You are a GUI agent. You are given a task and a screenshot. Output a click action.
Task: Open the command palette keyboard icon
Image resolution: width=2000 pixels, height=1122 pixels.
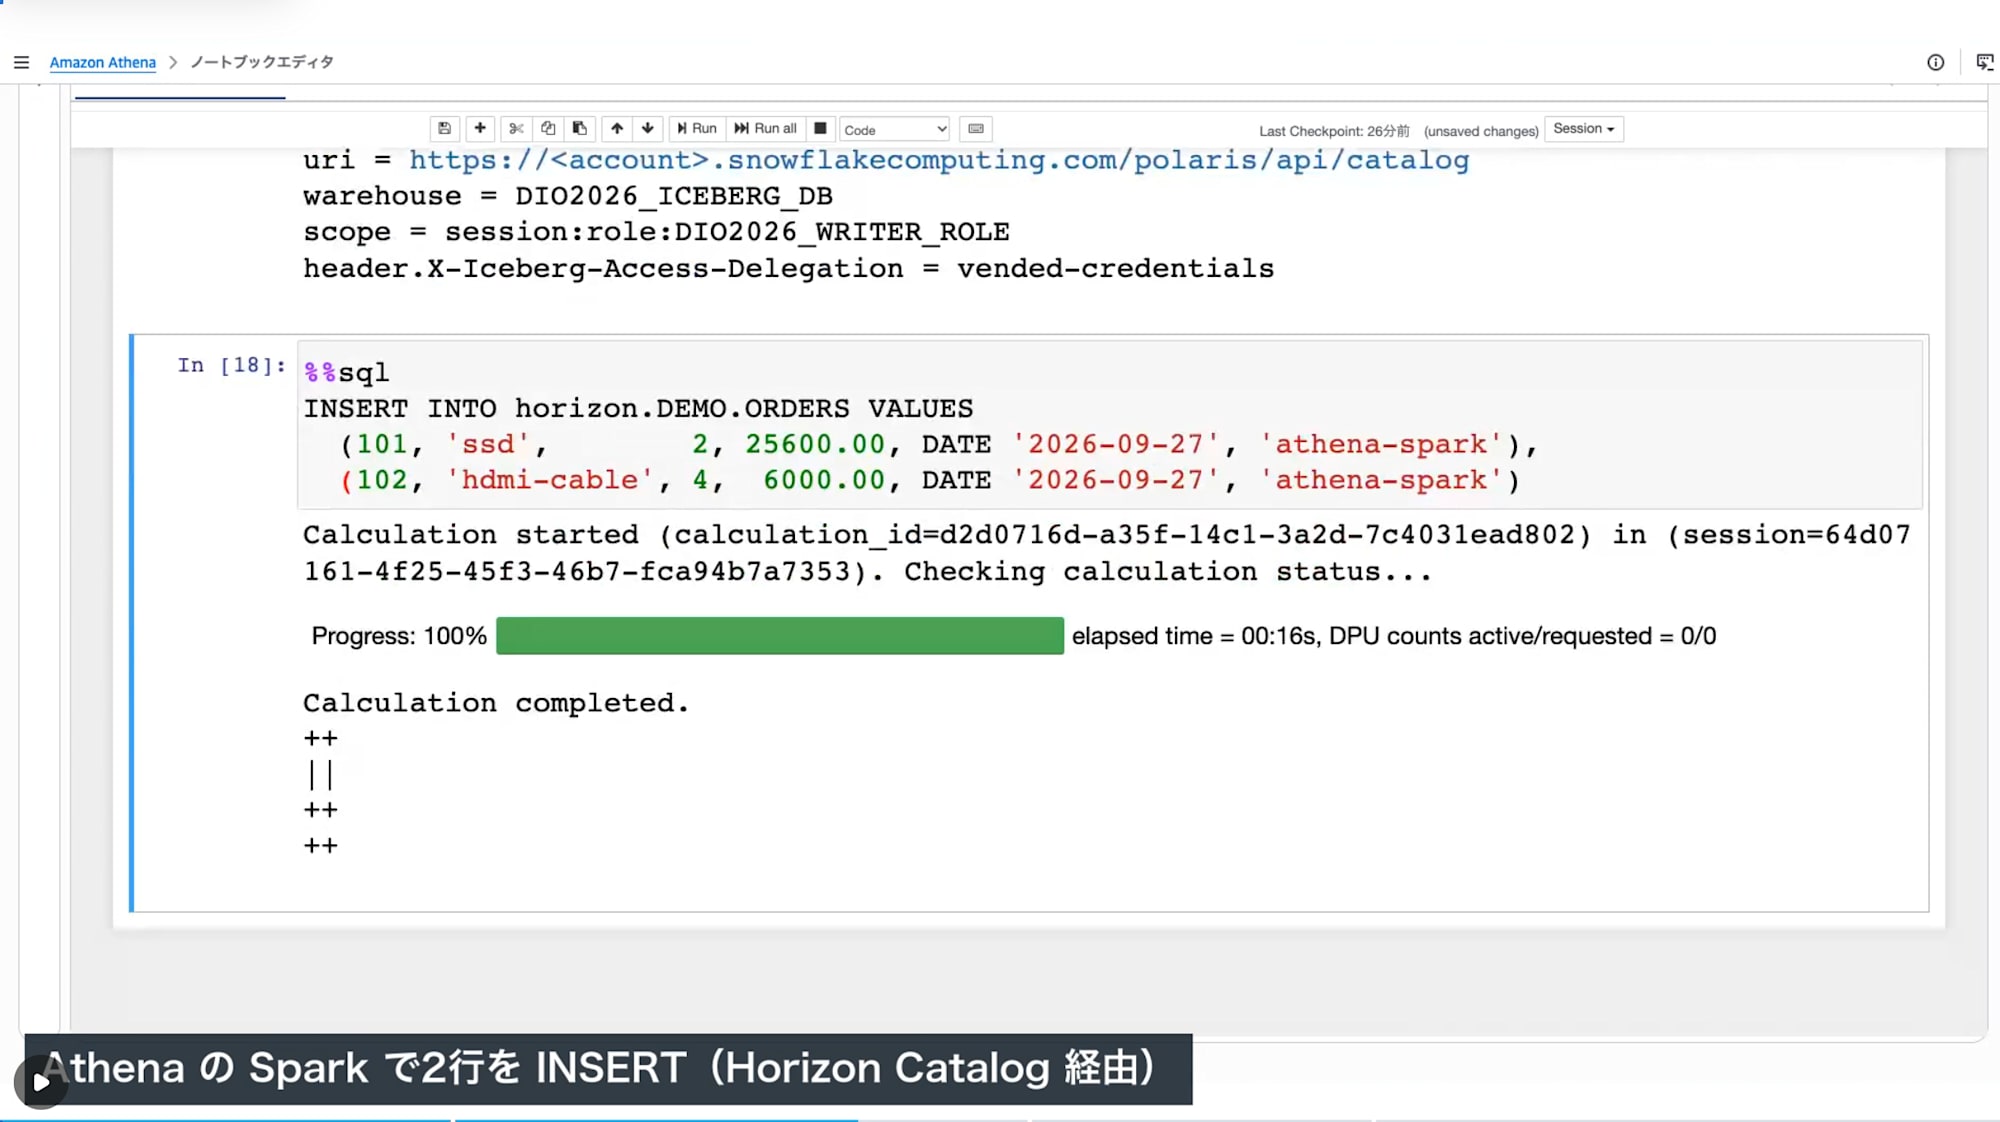click(976, 128)
